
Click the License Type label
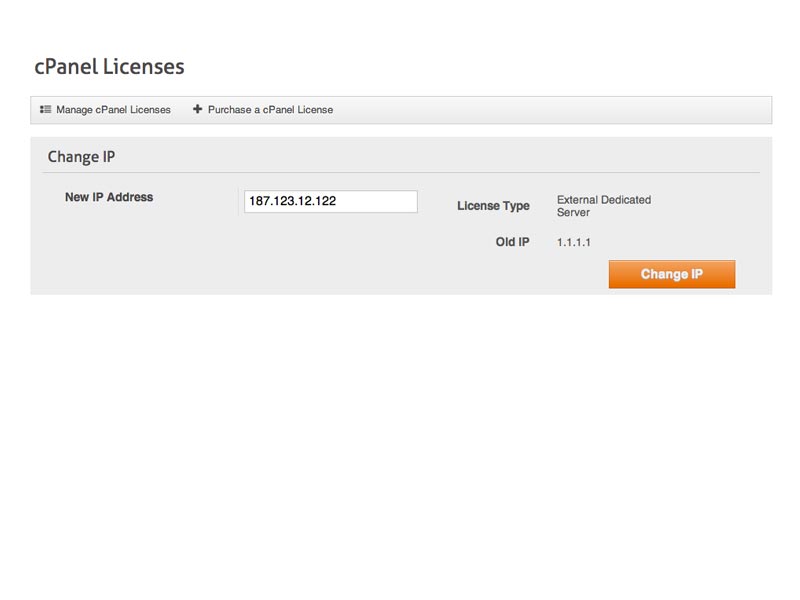click(493, 206)
